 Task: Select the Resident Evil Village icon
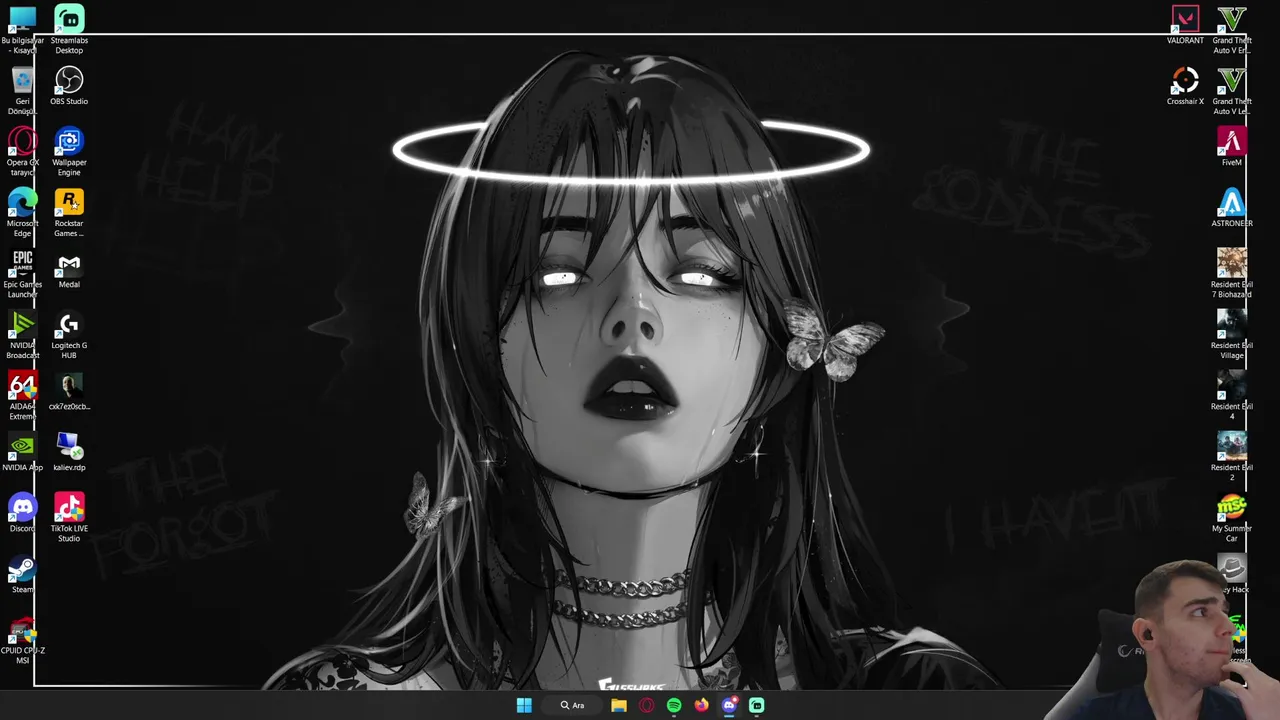1232,325
